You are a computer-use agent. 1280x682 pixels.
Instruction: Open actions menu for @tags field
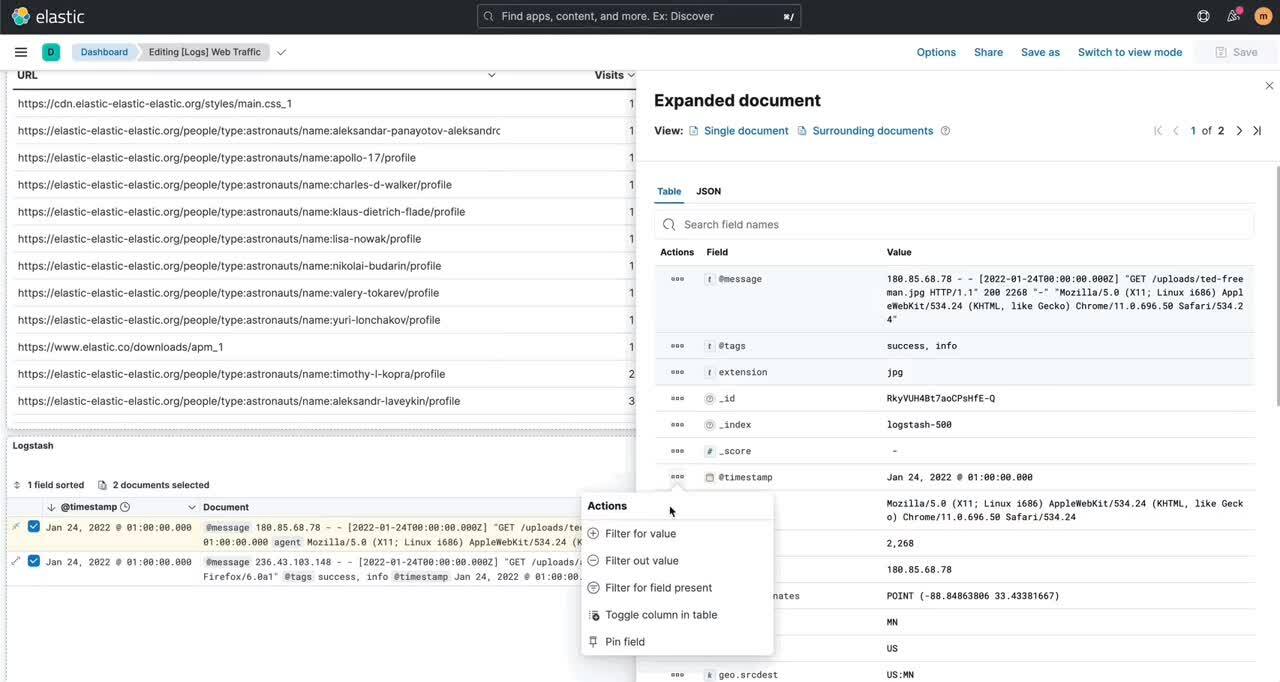click(677, 346)
